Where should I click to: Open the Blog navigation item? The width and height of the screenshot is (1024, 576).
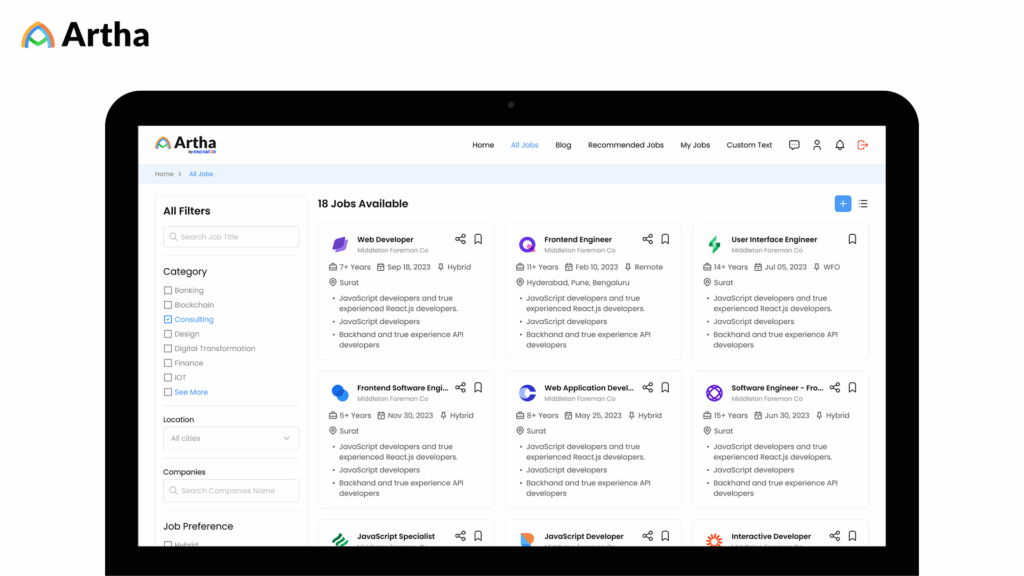pos(563,145)
